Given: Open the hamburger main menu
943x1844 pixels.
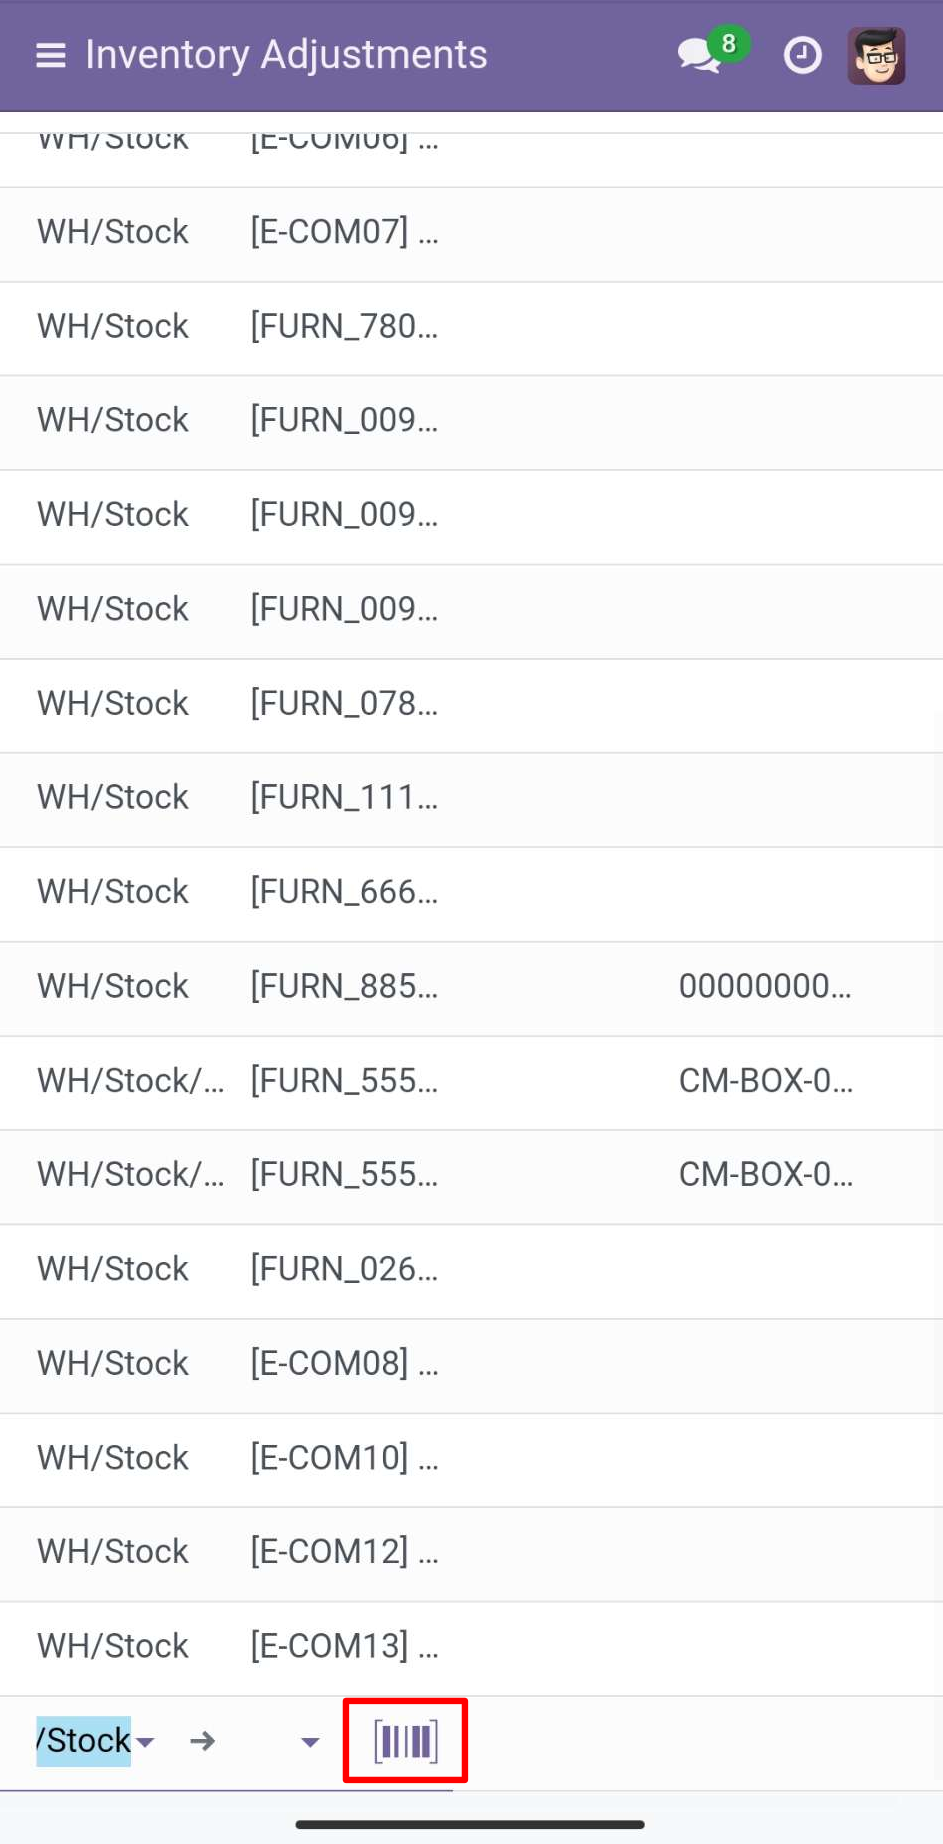Looking at the screenshot, I should pos(51,56).
